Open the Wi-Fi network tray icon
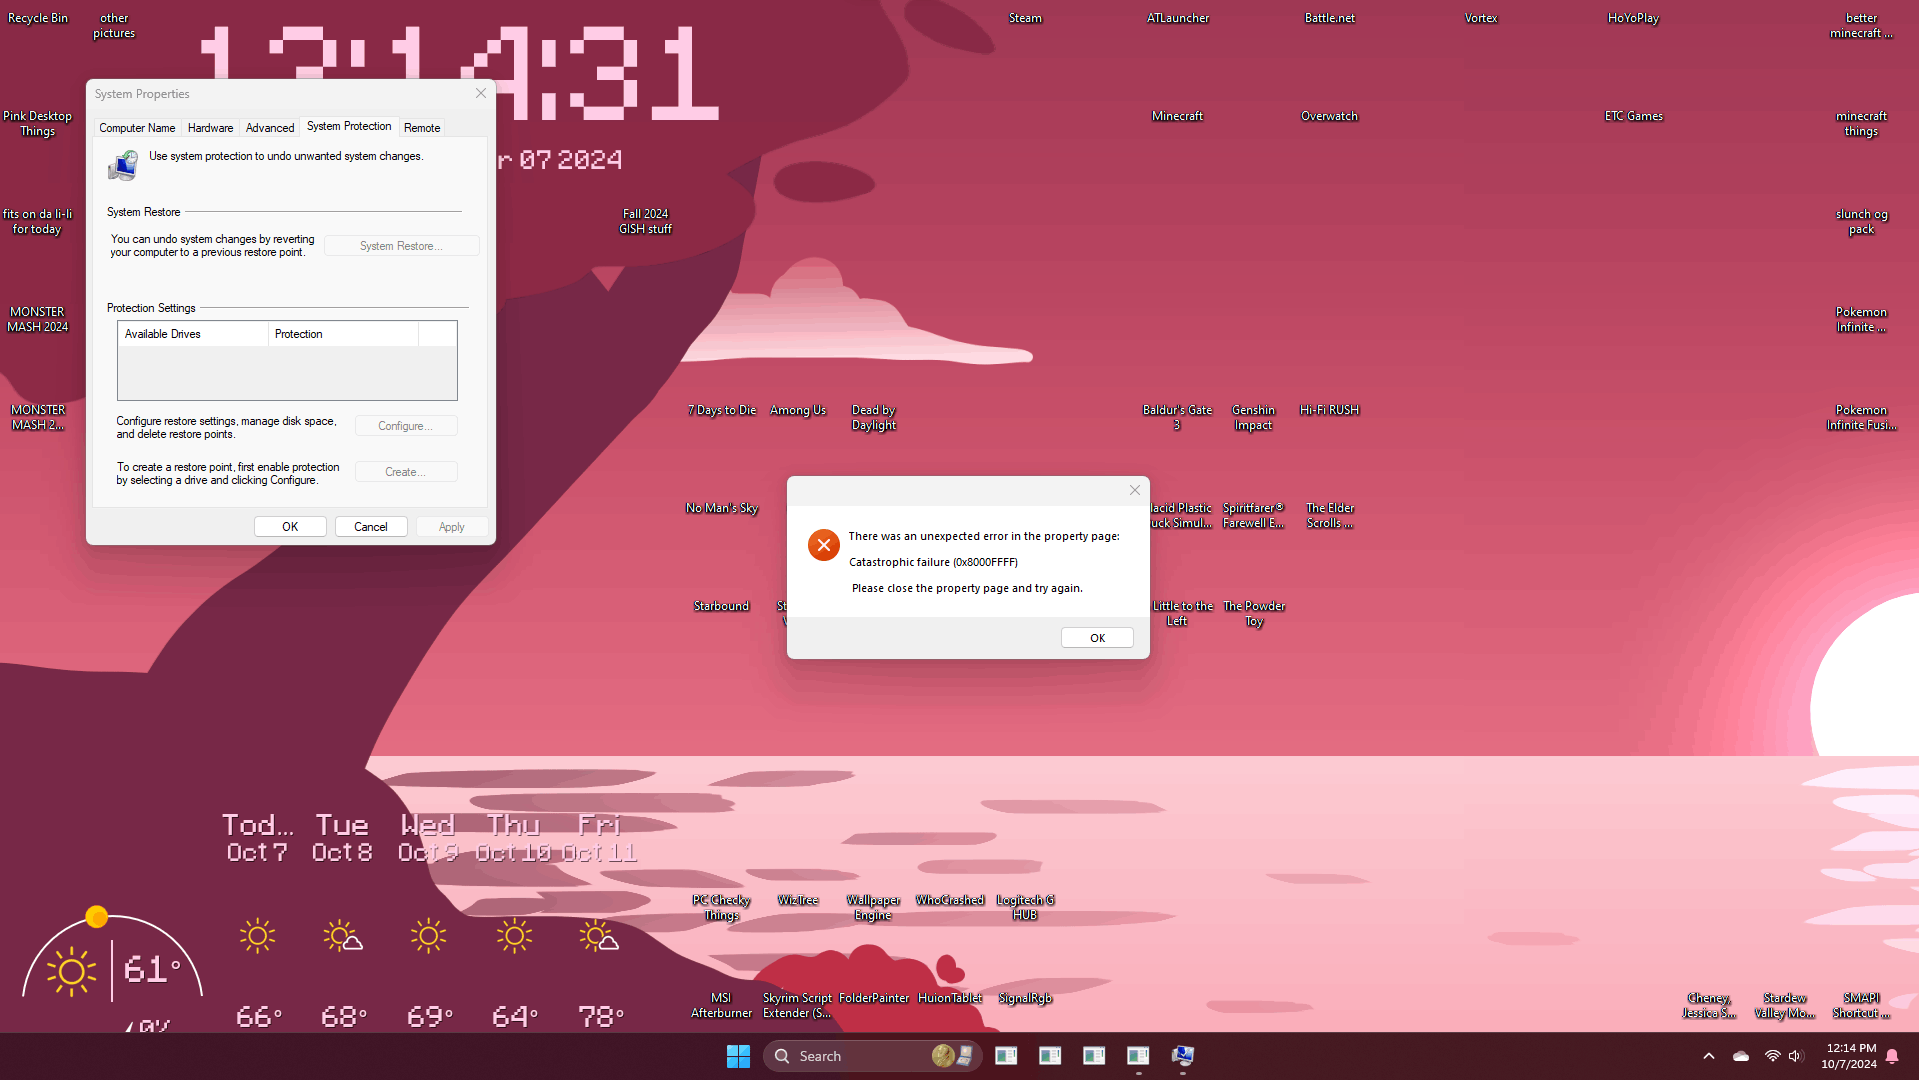The image size is (1919, 1080). pyautogui.click(x=1772, y=1056)
